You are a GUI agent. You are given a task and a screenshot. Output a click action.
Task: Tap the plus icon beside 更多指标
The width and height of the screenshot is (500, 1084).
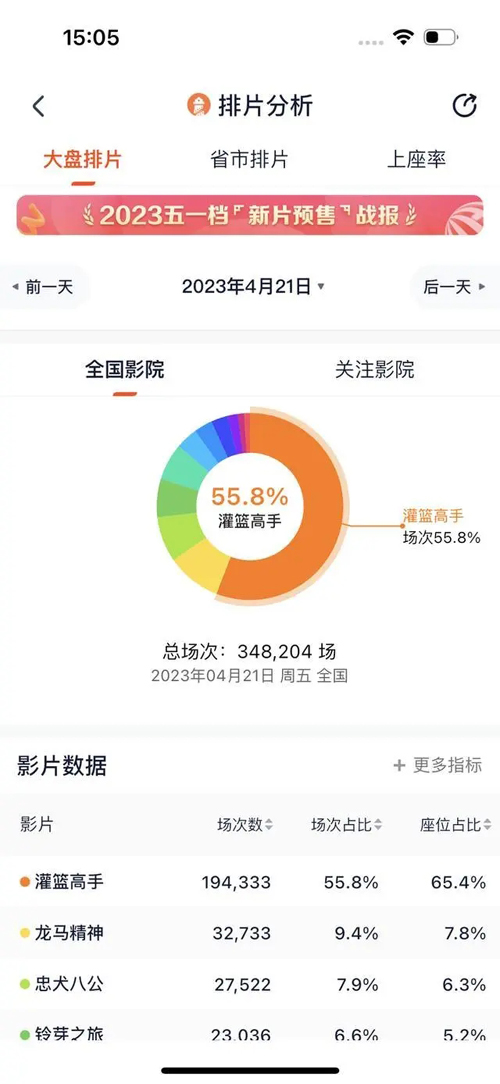[x=399, y=765]
